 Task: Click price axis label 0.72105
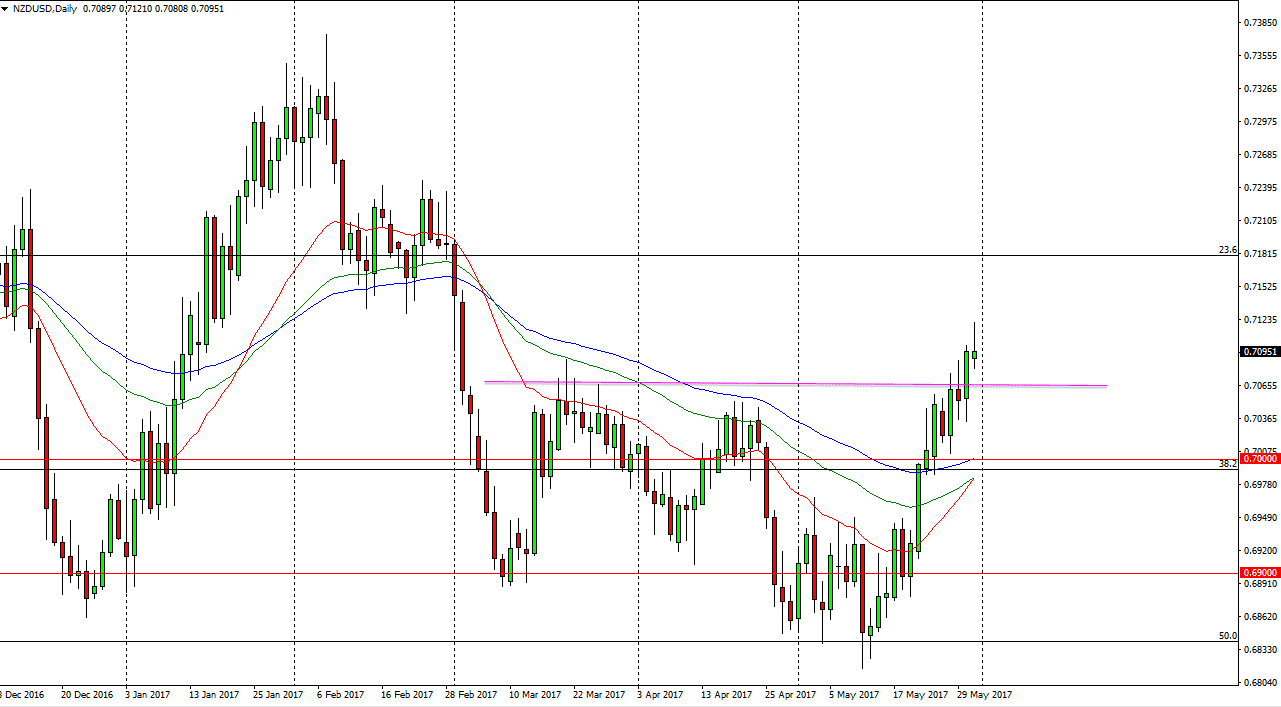[x=1259, y=220]
